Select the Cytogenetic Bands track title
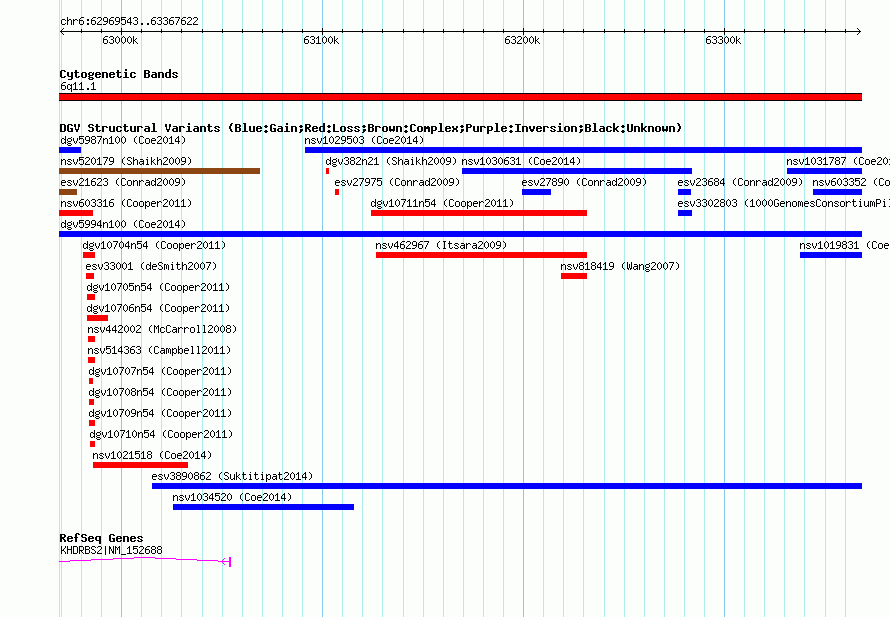 click(119, 74)
